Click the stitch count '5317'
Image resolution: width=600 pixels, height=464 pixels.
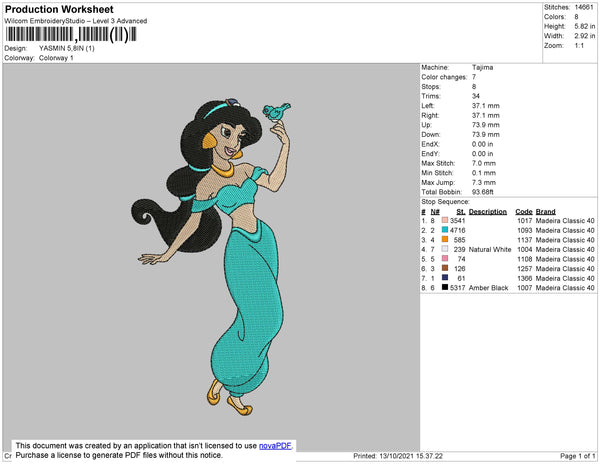click(458, 288)
